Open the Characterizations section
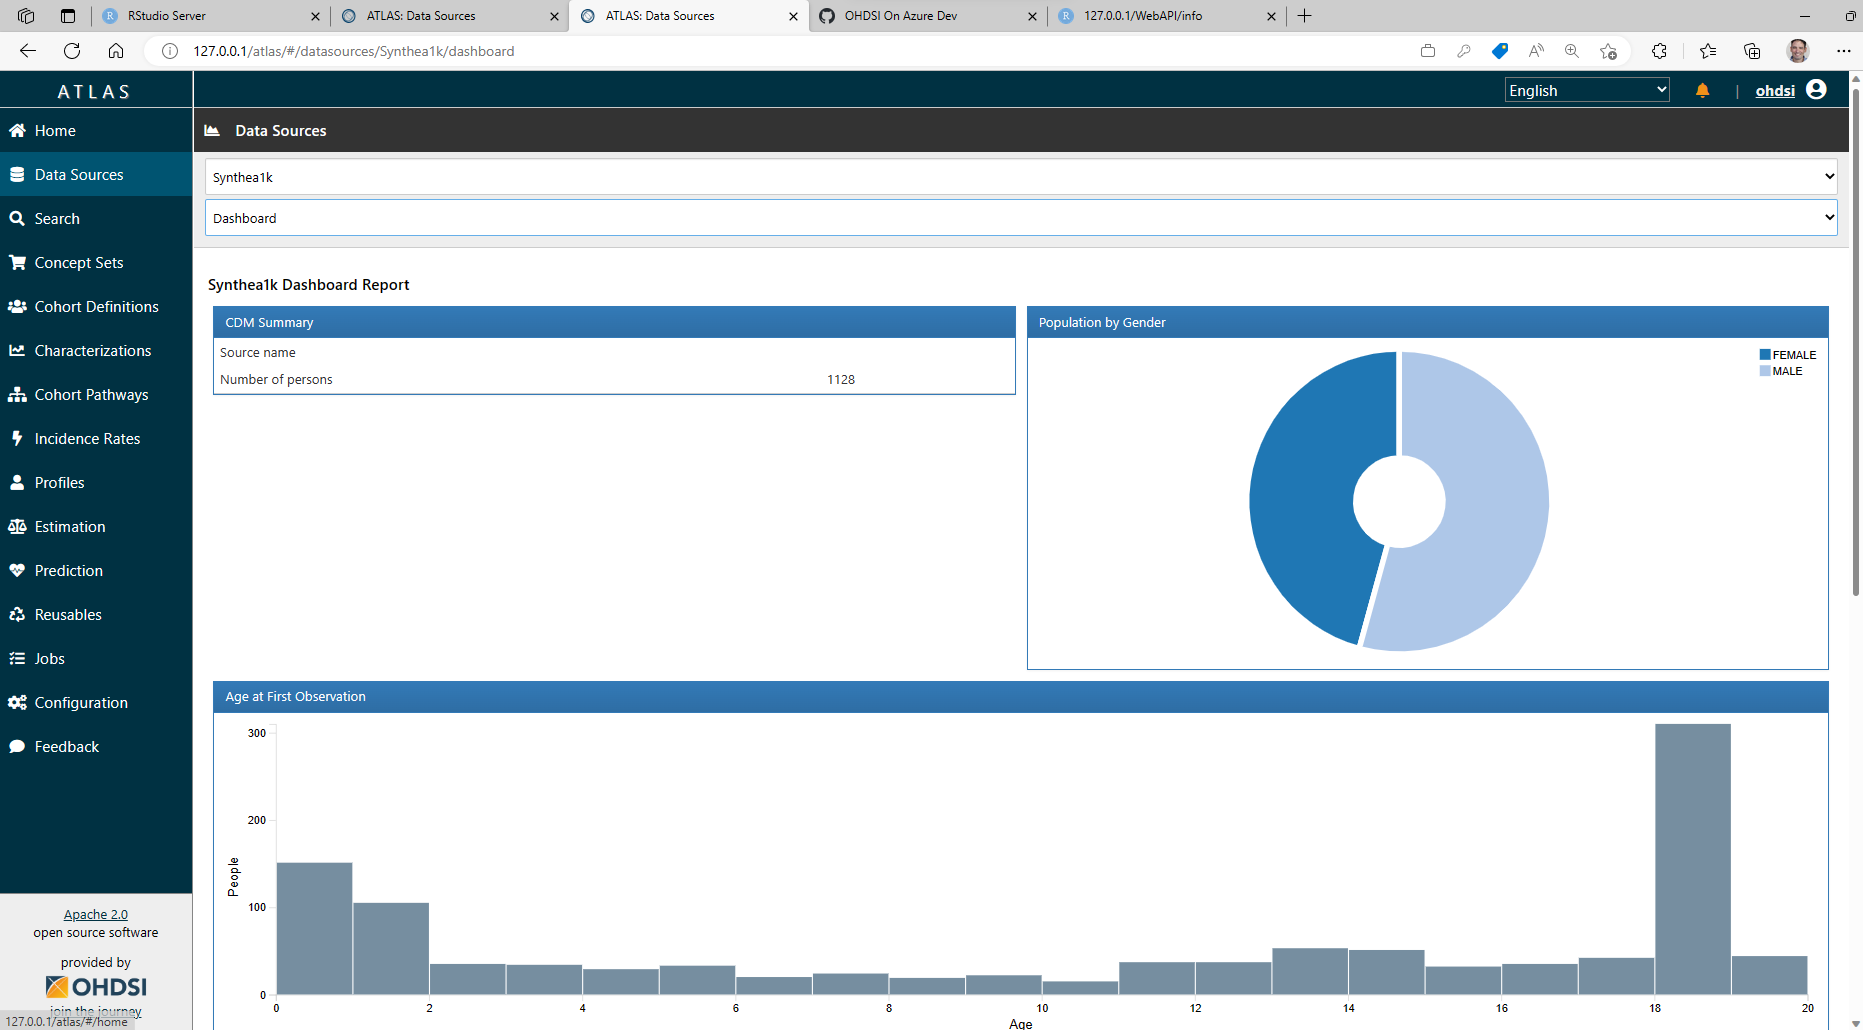This screenshot has width=1863, height=1030. [92, 350]
